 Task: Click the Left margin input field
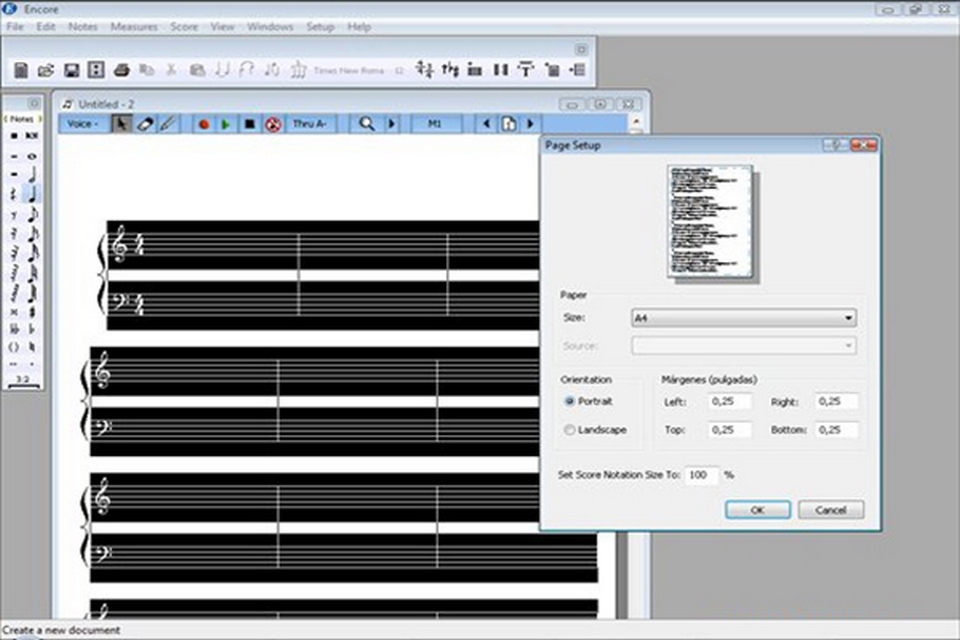[730, 401]
